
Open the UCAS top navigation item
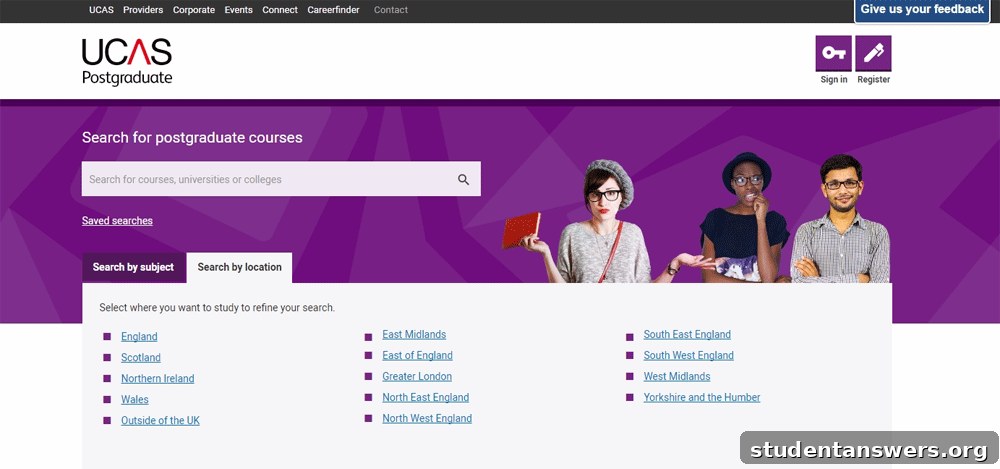101,10
